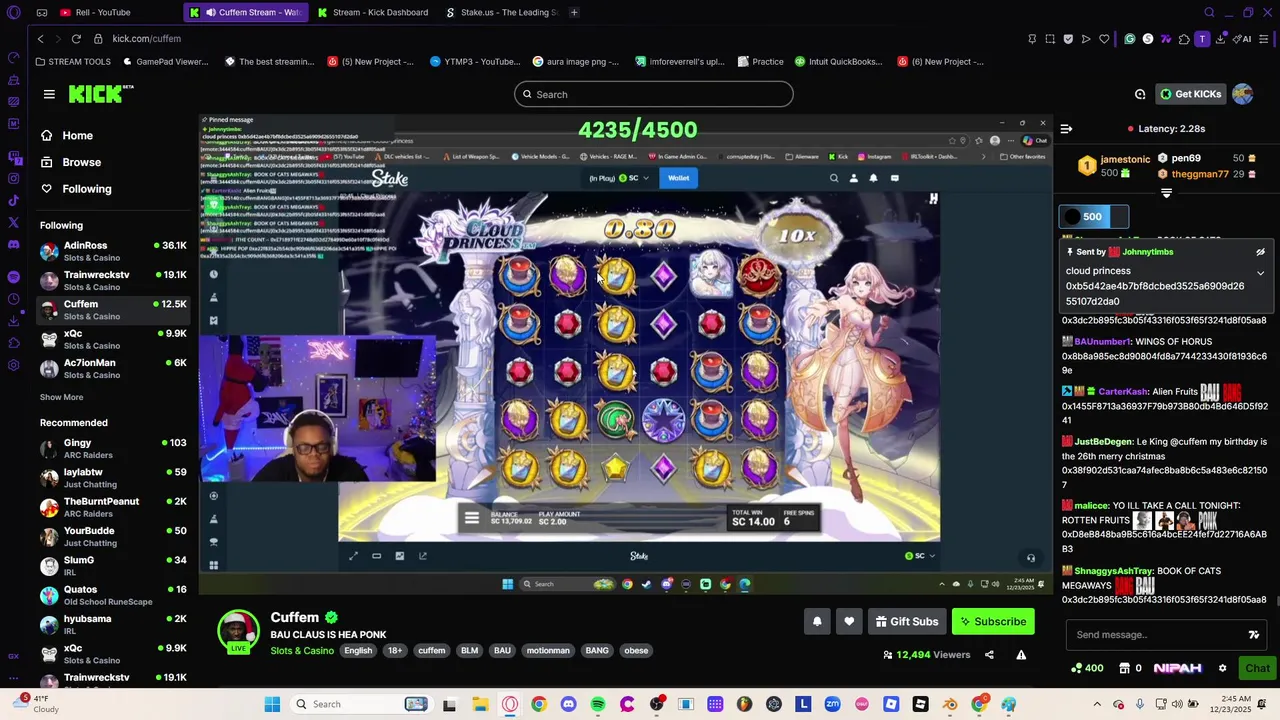This screenshot has height=720, width=1280.
Task: Take a snapshot with the toolbar capture icon
Action: tap(1050, 39)
